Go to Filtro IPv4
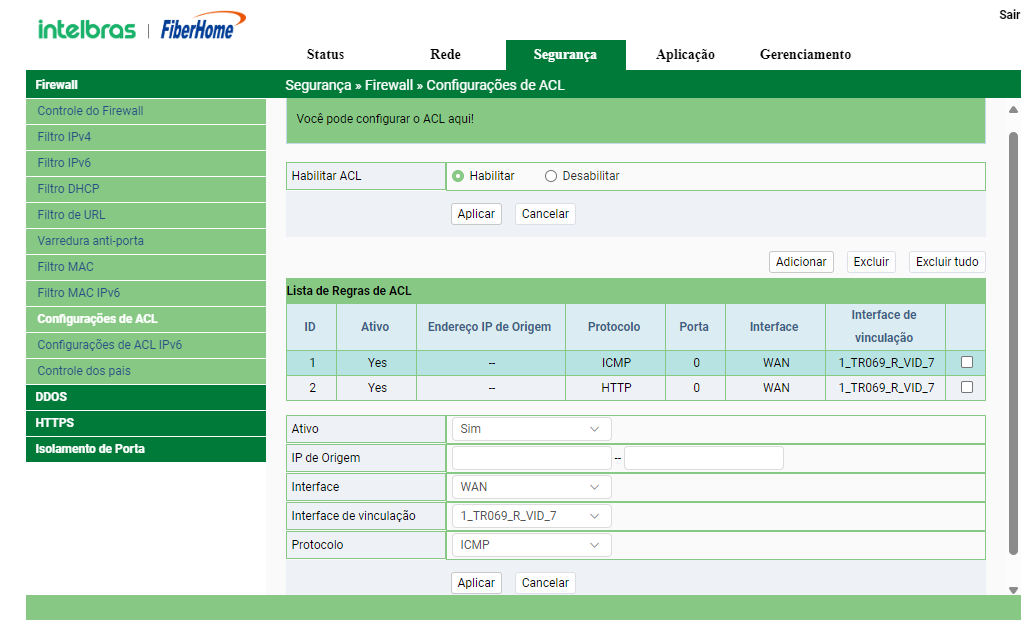Image resolution: width=1033 pixels, height=640 pixels. pos(146,137)
